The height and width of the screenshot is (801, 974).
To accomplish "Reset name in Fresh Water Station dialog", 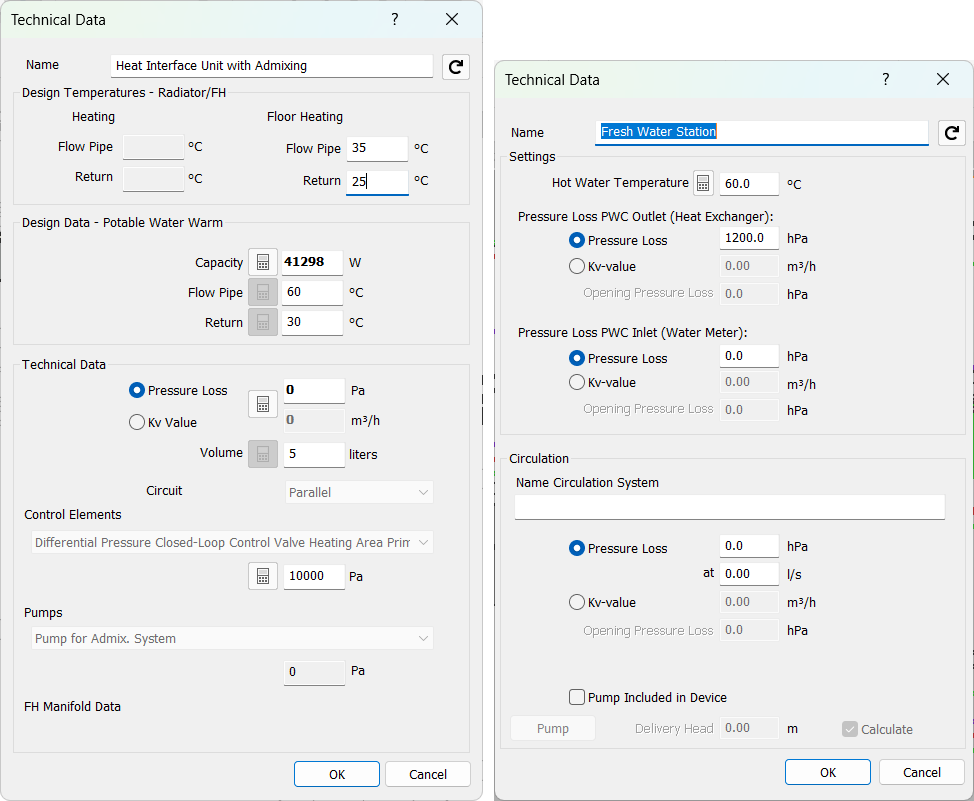I will pos(951,132).
